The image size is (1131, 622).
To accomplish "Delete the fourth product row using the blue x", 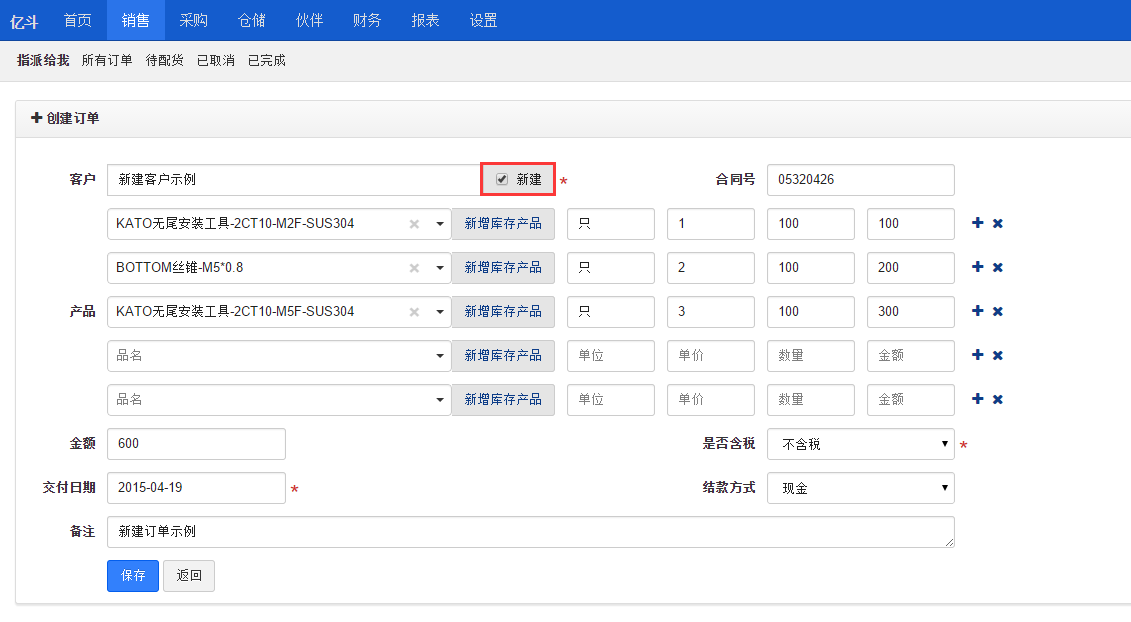I will coord(997,355).
